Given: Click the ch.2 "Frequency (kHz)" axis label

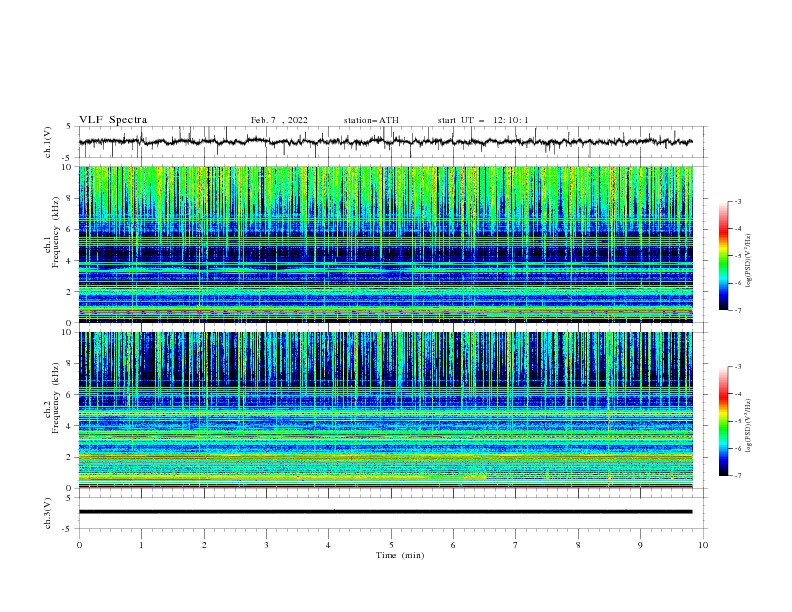Looking at the screenshot, I should (x=56, y=397).
